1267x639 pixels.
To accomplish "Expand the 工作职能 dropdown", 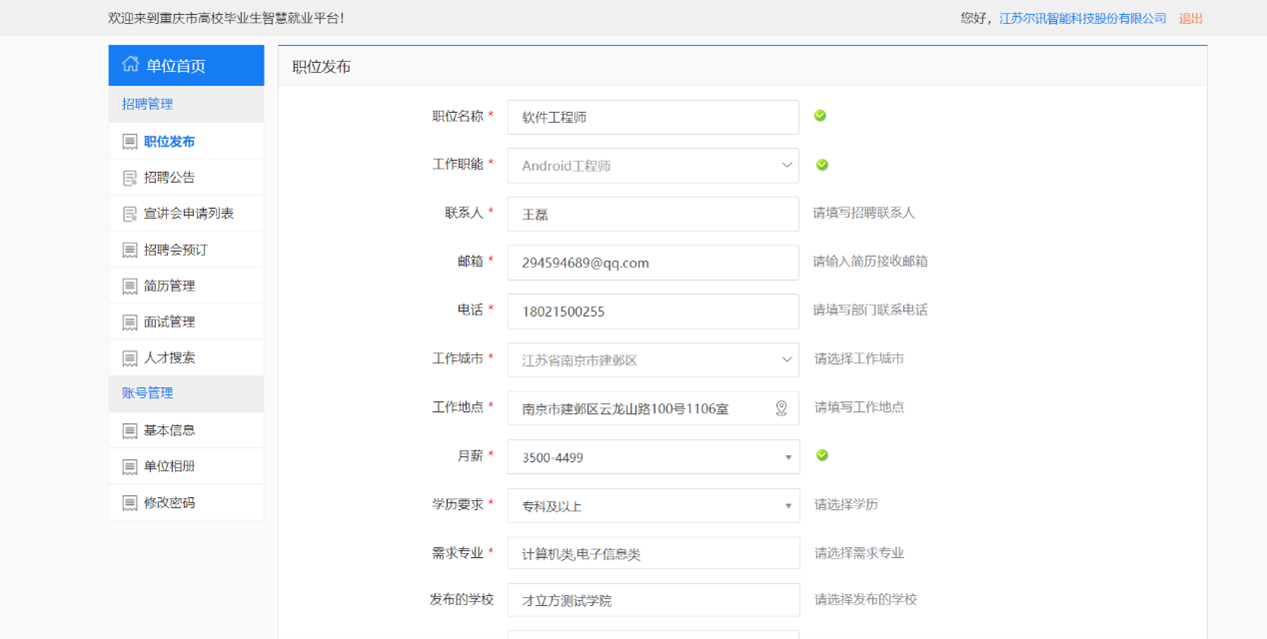I will 786,166.
